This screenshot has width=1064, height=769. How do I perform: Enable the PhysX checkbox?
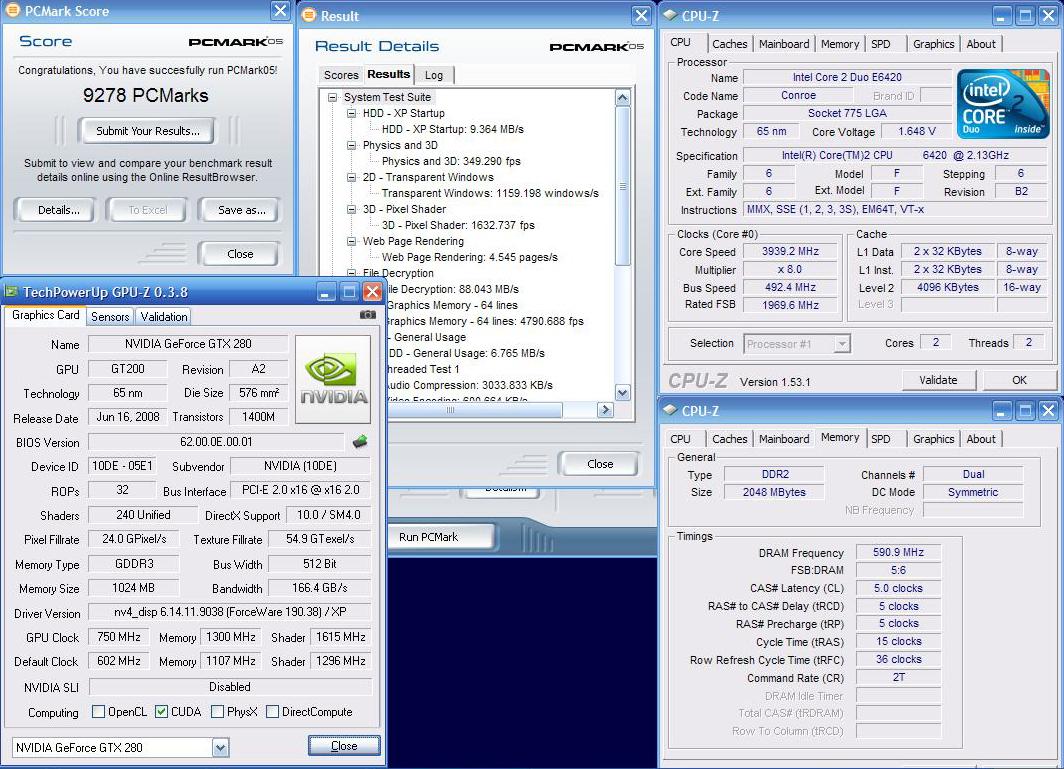[x=217, y=711]
